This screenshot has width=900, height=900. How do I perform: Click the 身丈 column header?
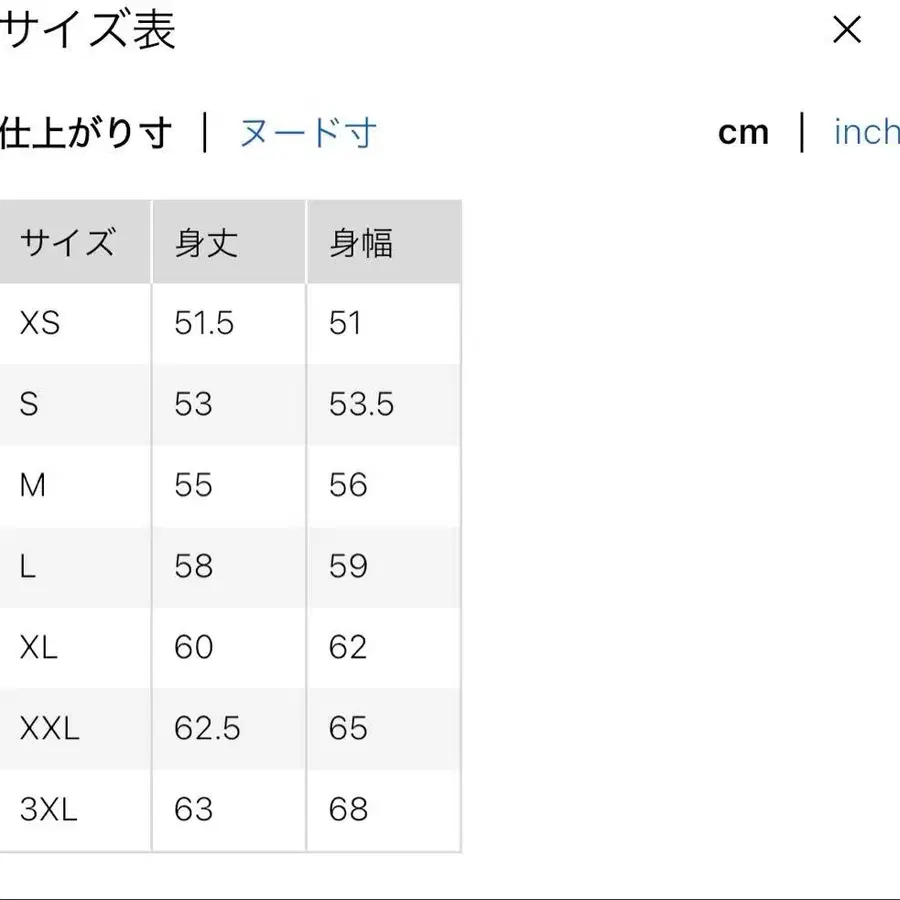point(206,243)
